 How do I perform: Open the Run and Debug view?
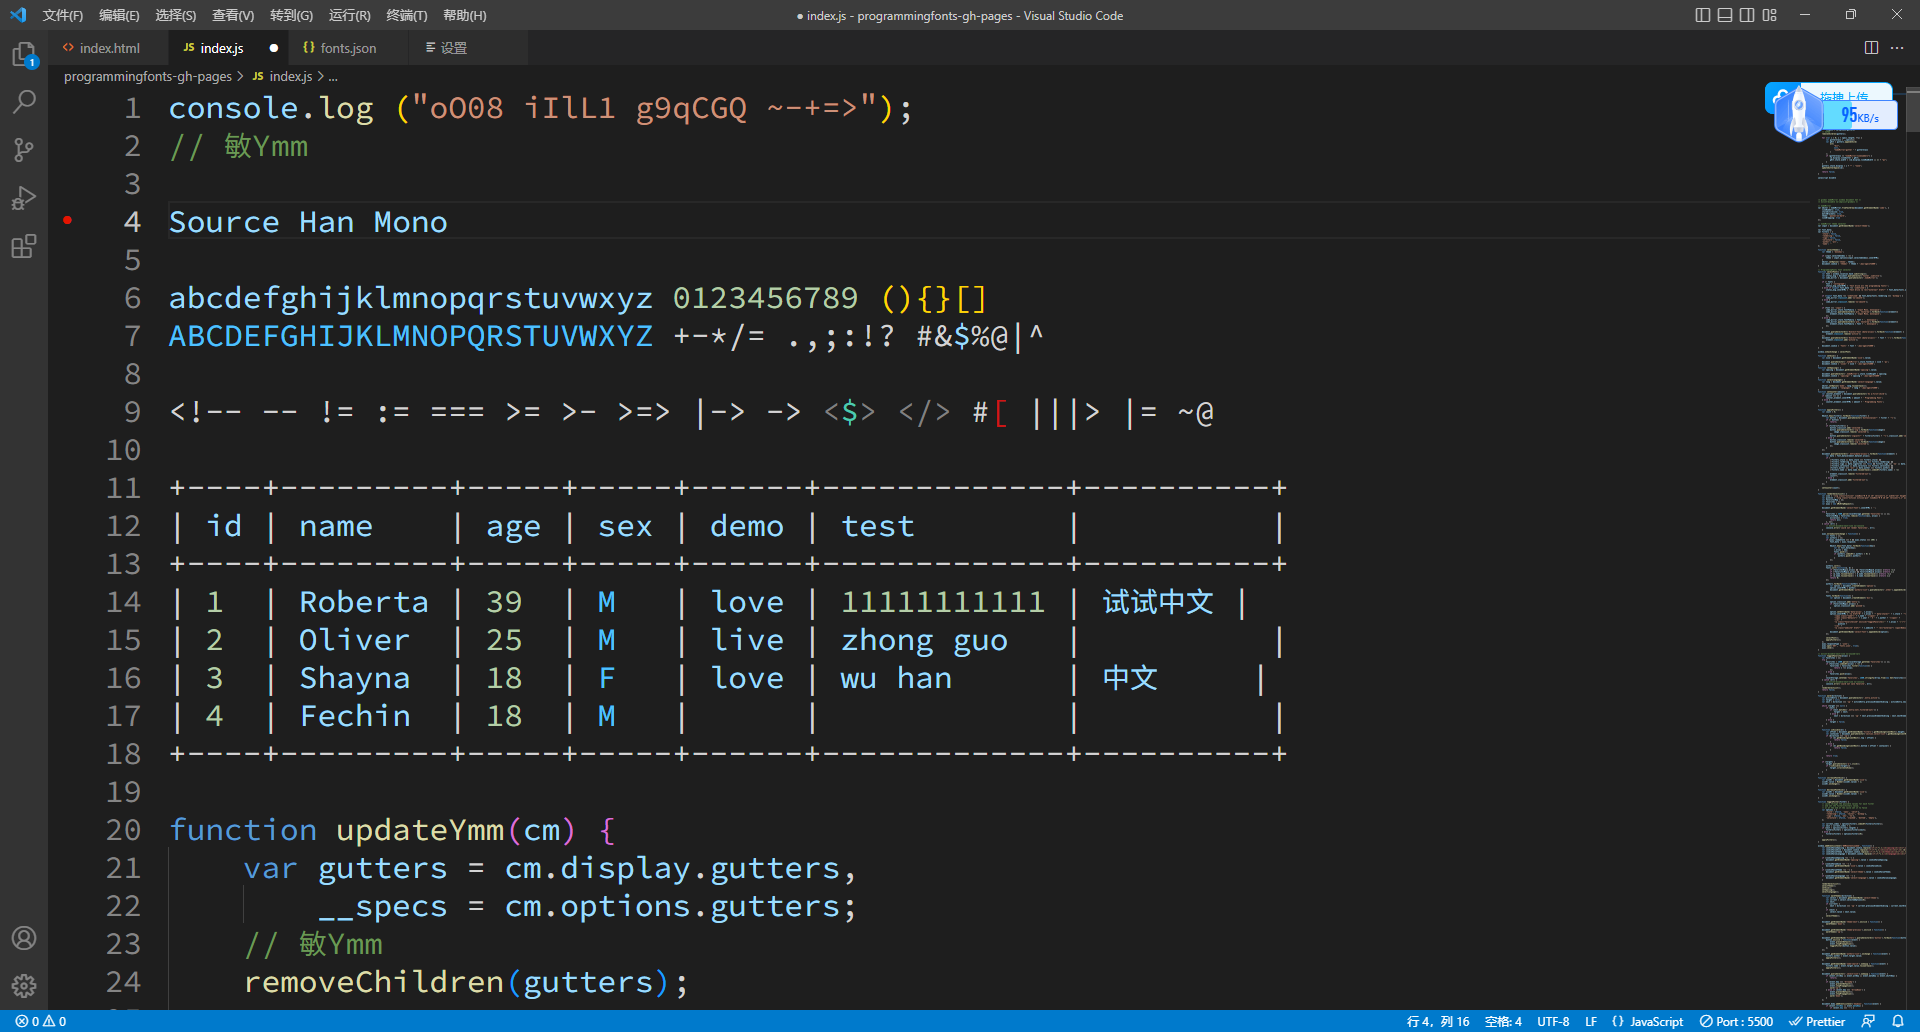(x=24, y=197)
